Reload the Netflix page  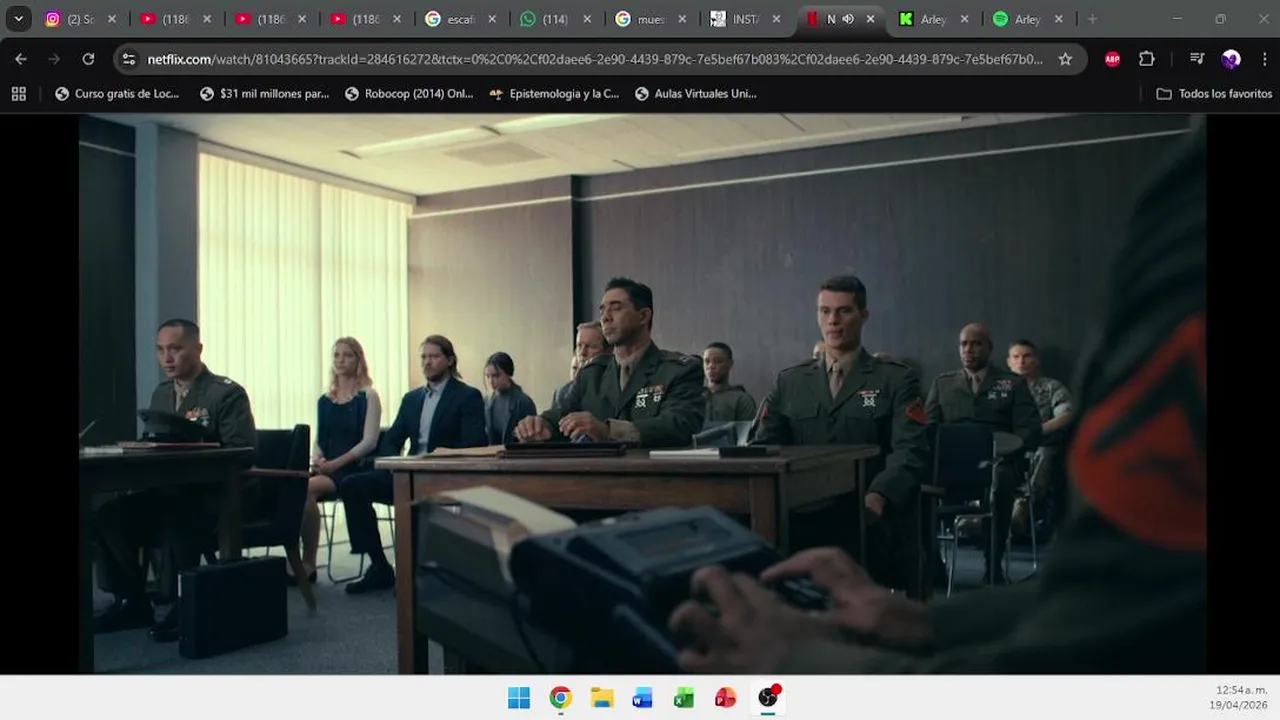(88, 59)
